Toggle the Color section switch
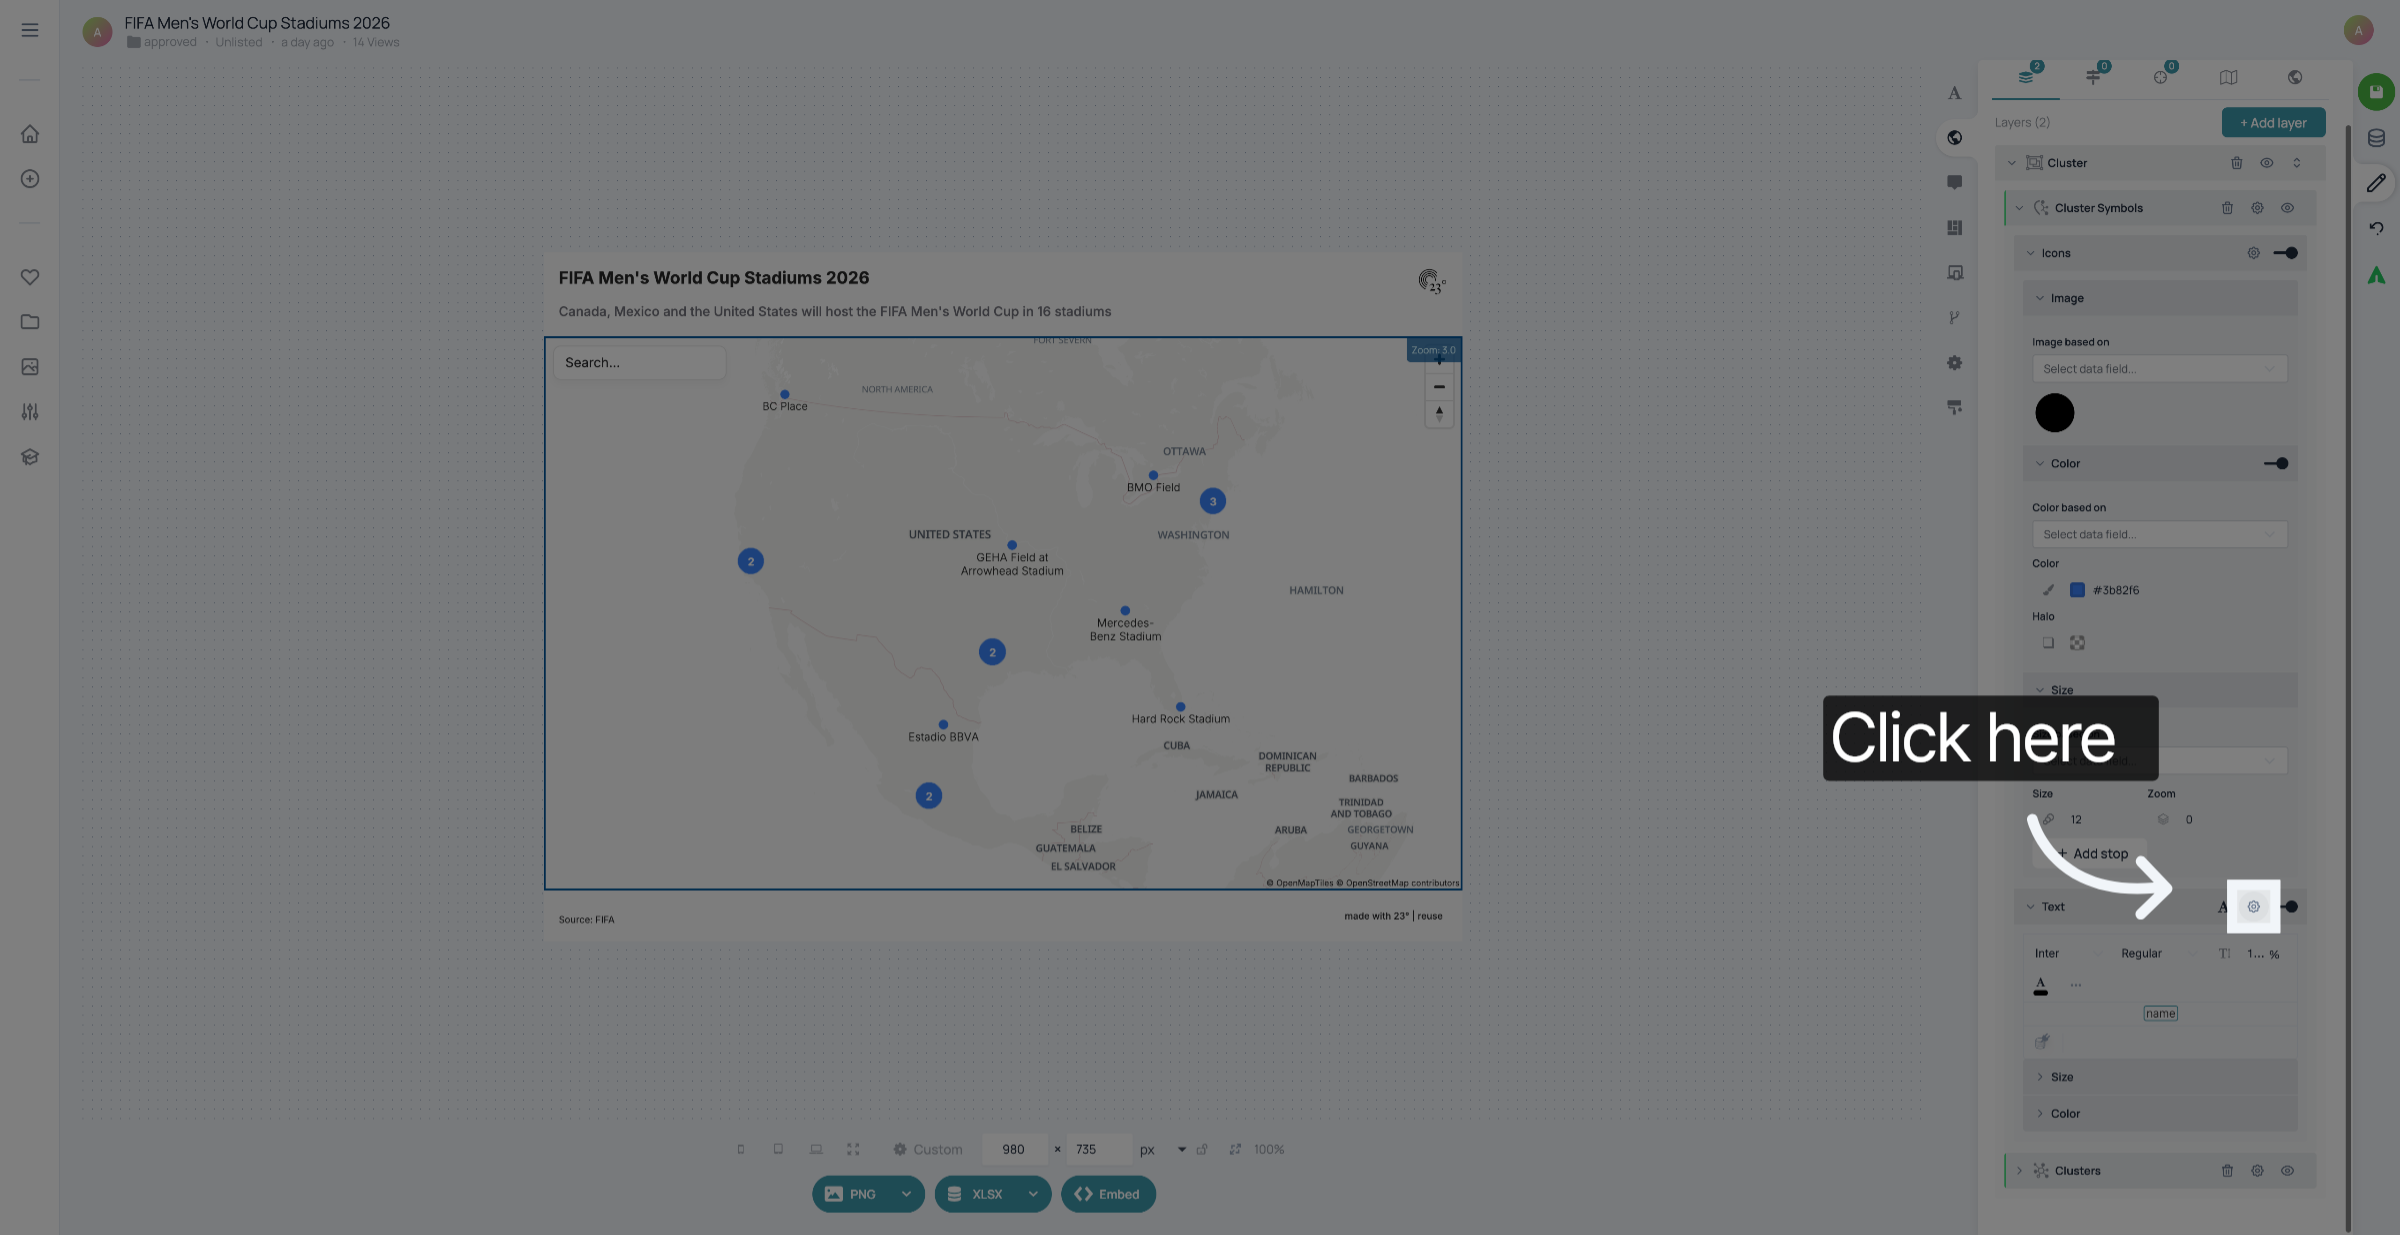This screenshot has height=1235, width=2400. click(x=2276, y=464)
